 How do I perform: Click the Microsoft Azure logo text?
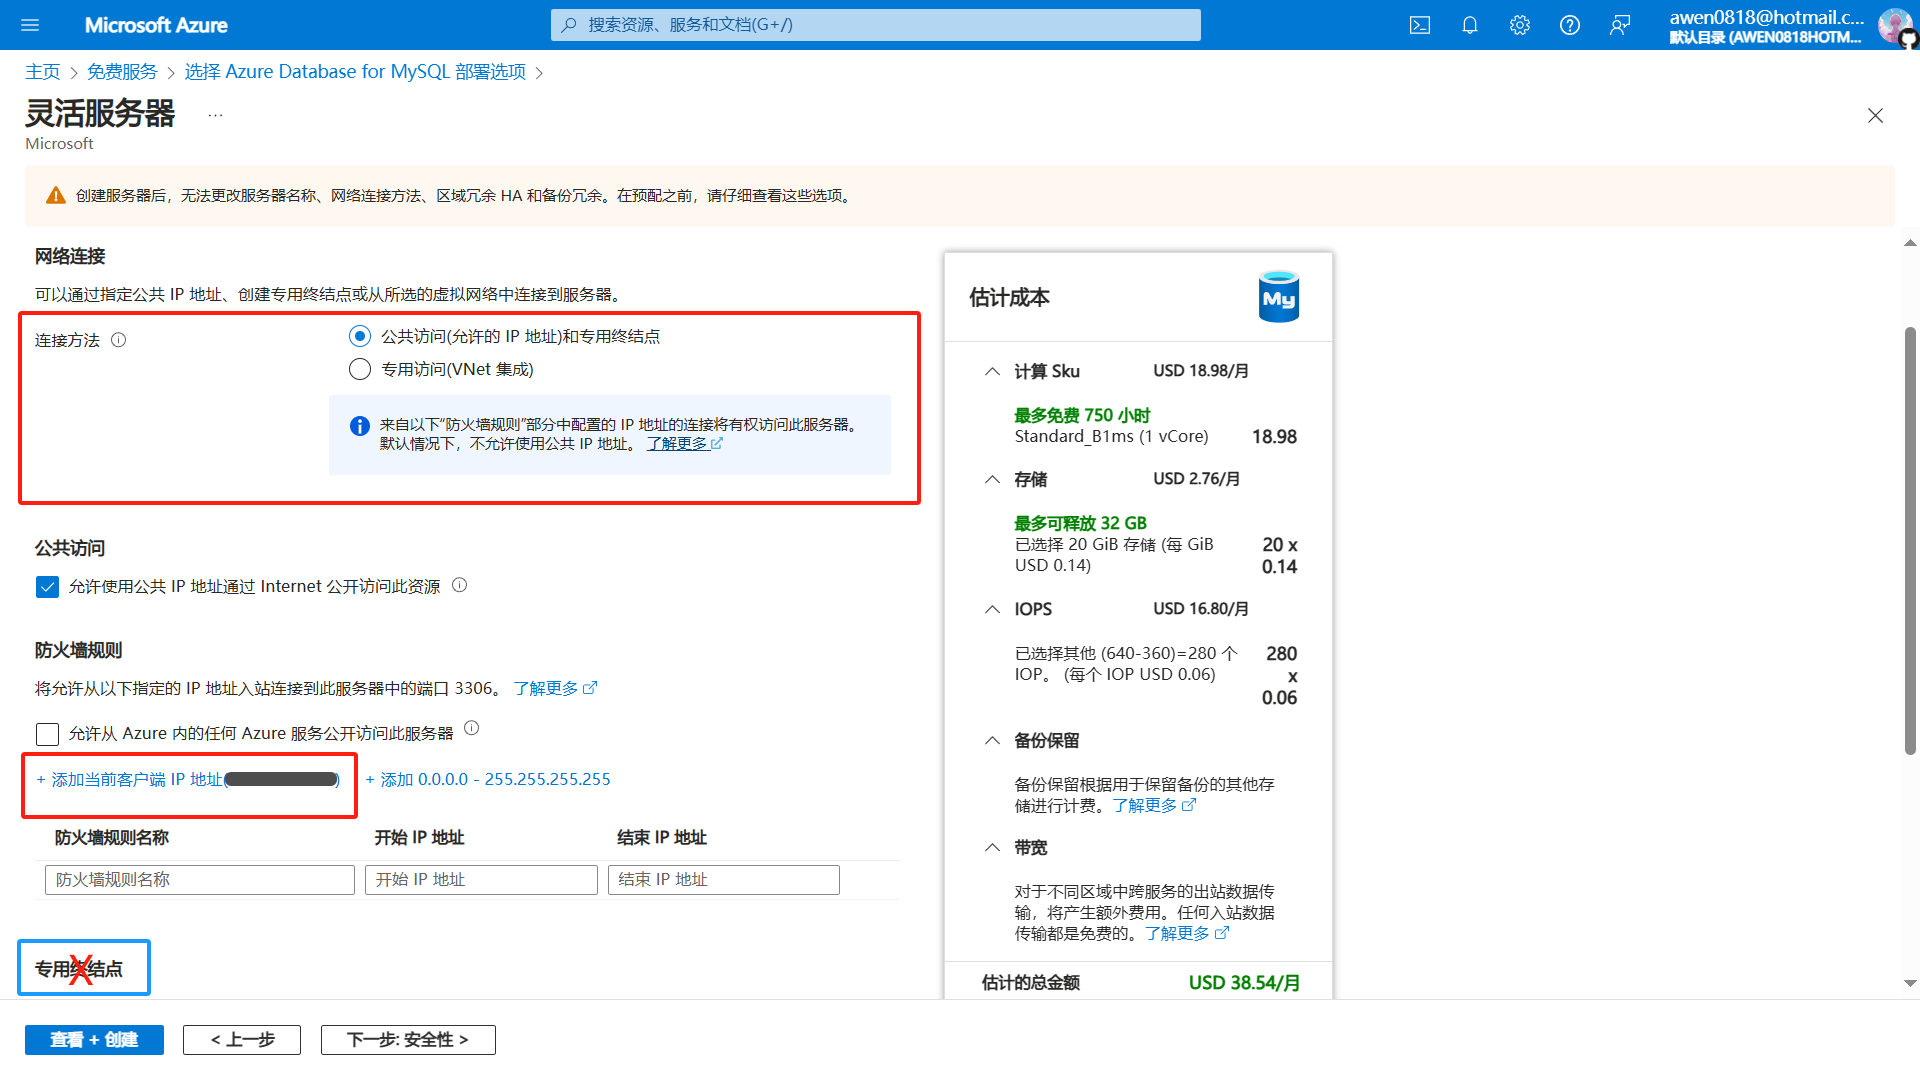coord(156,25)
